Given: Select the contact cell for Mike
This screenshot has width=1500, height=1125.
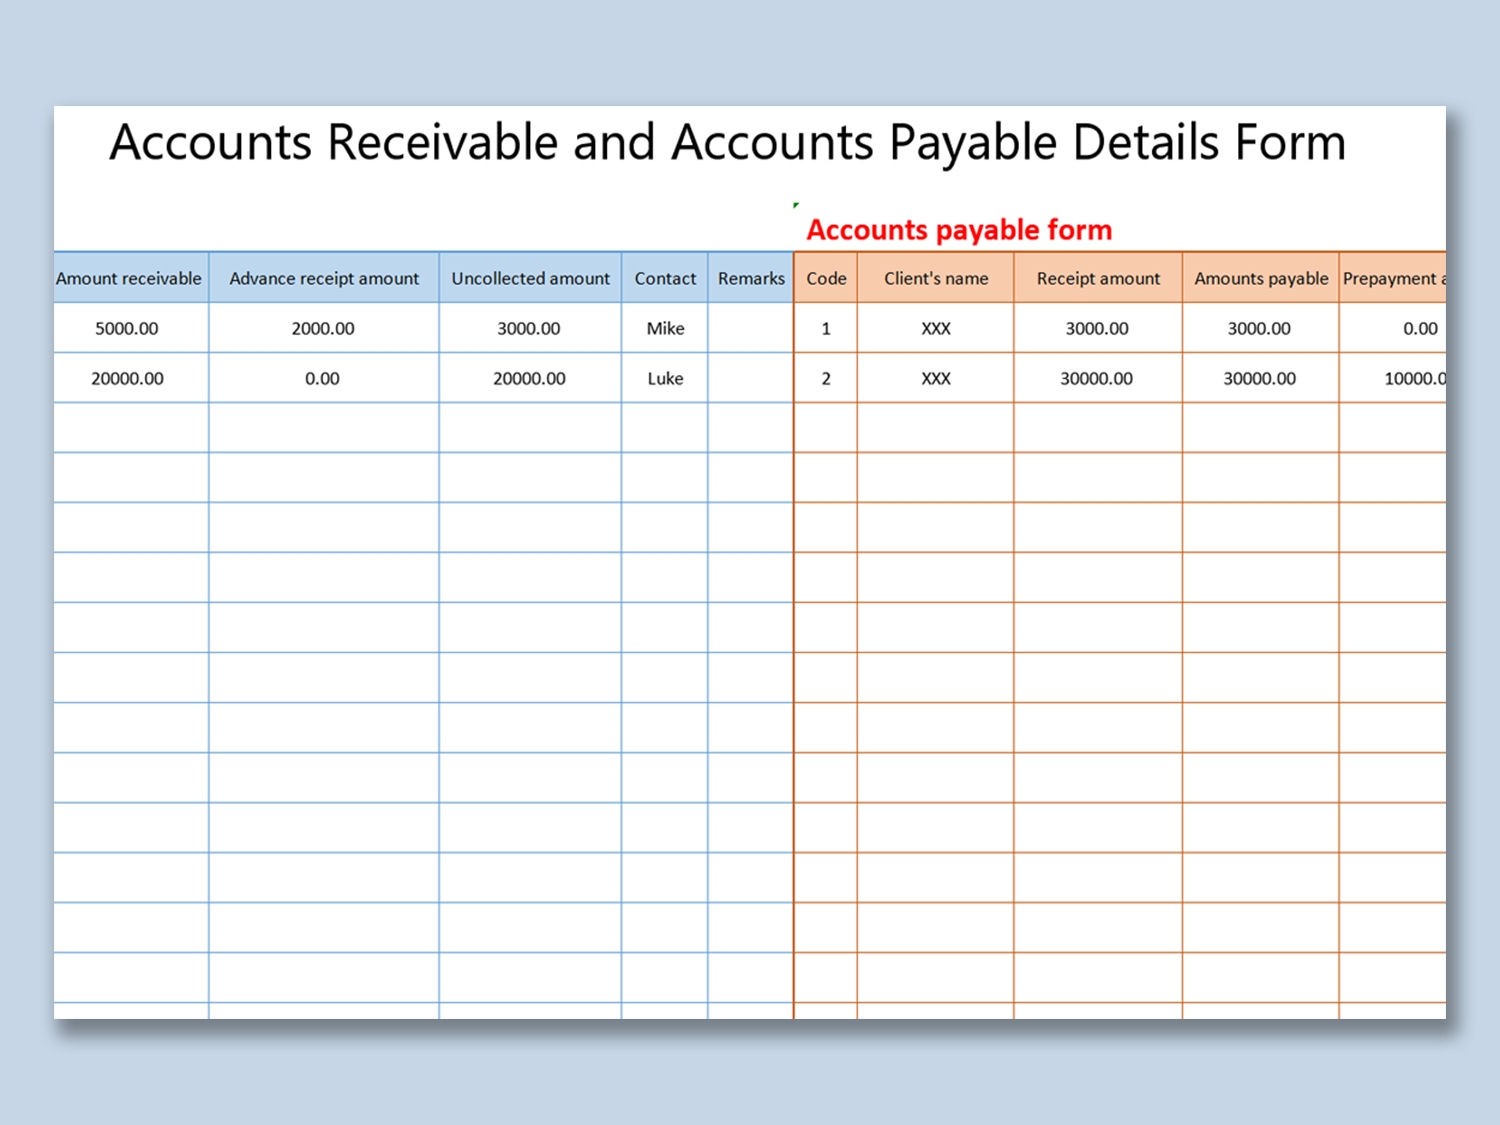Looking at the screenshot, I should click(665, 328).
